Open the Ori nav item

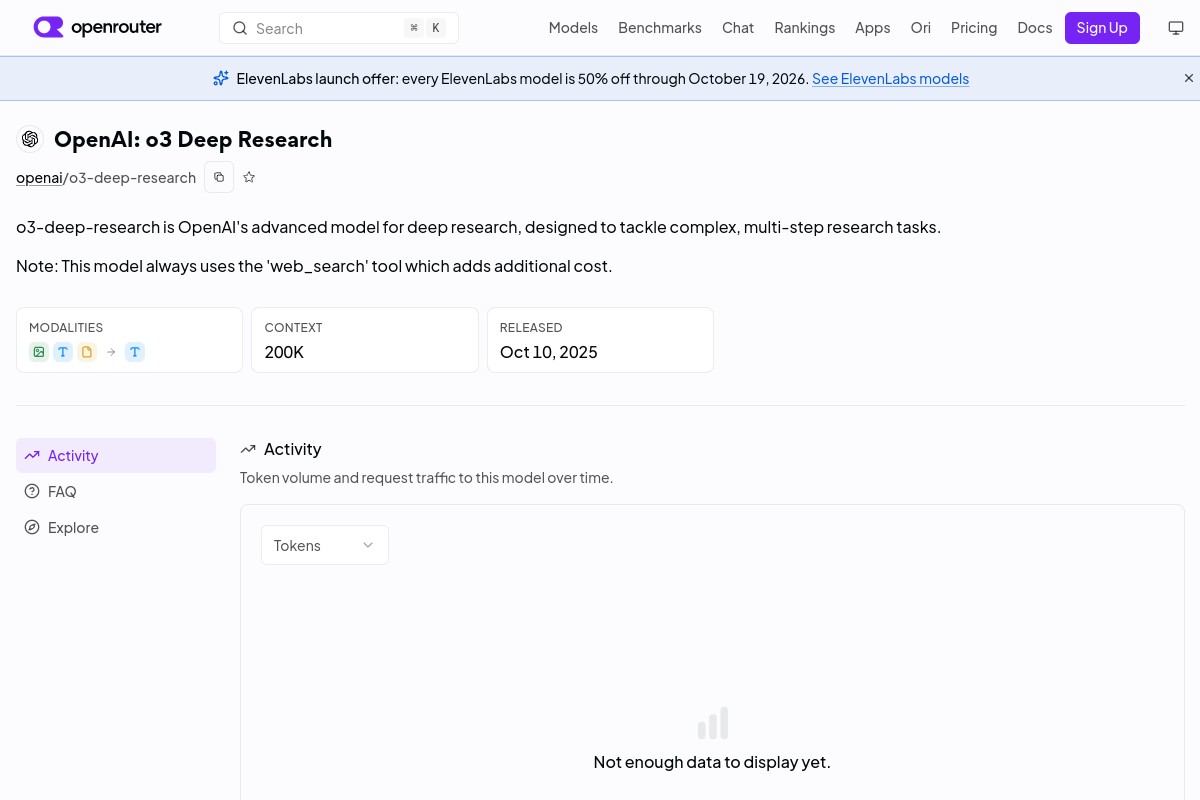click(x=920, y=28)
